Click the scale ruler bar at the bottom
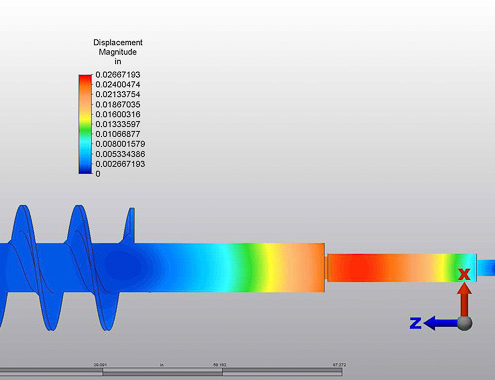This screenshot has height=380, width=495. [x=171, y=371]
